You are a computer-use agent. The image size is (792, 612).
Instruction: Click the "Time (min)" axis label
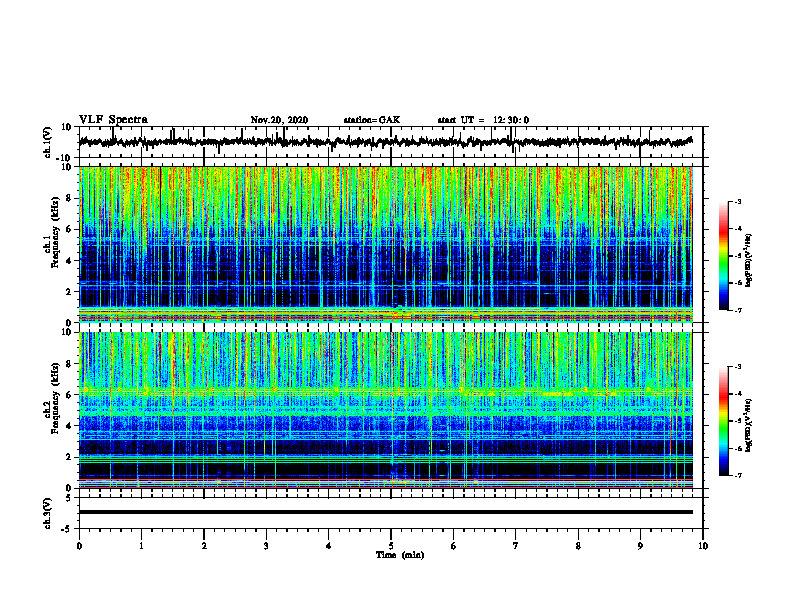tap(400, 555)
